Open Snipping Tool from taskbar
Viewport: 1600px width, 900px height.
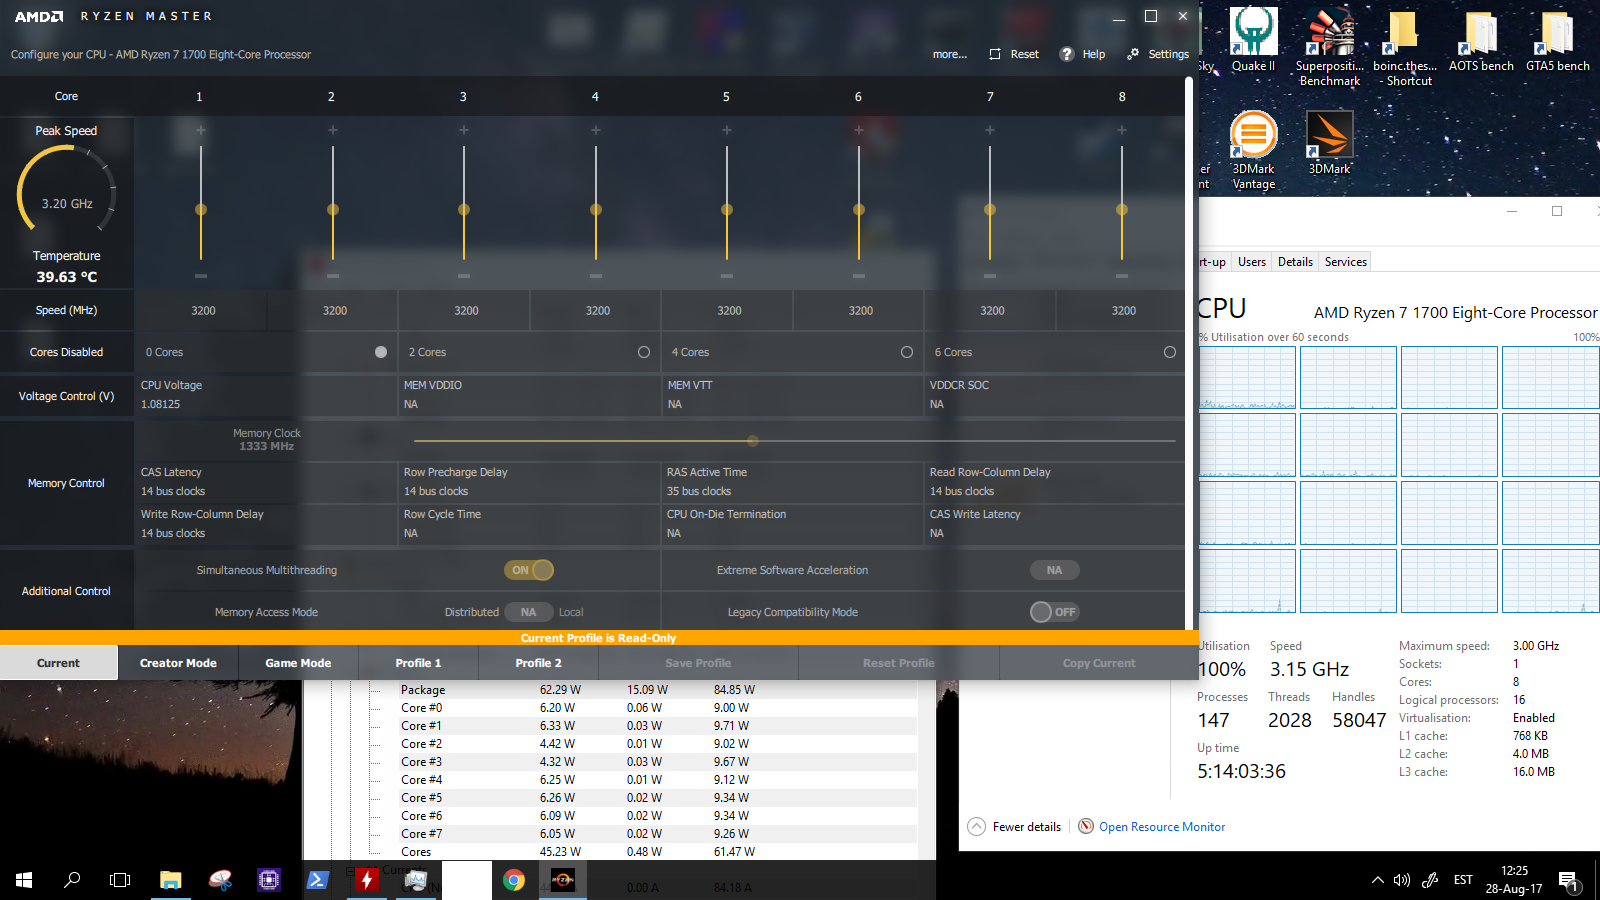point(220,880)
